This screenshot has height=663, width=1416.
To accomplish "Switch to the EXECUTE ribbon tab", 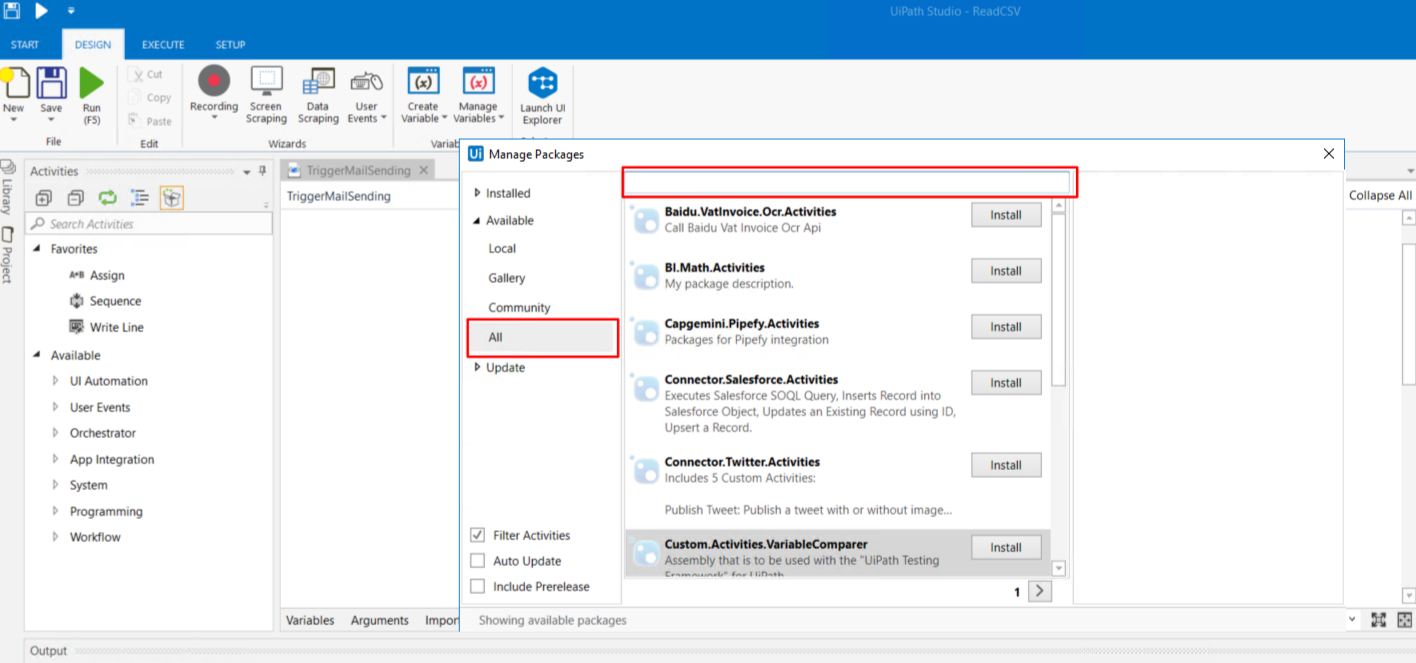I will (x=163, y=45).
